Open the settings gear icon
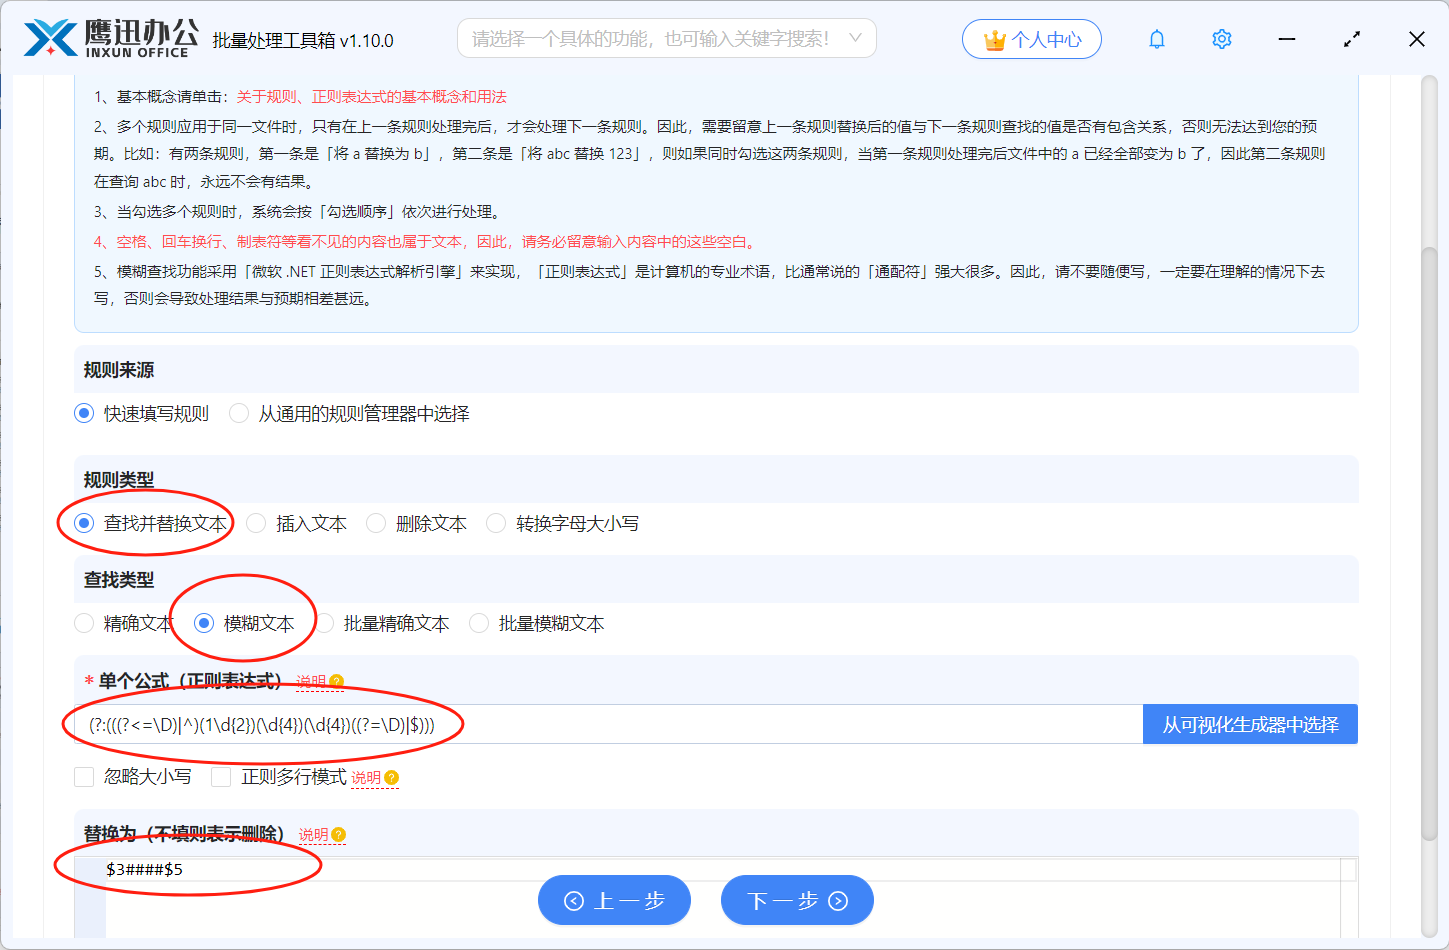 point(1222,39)
